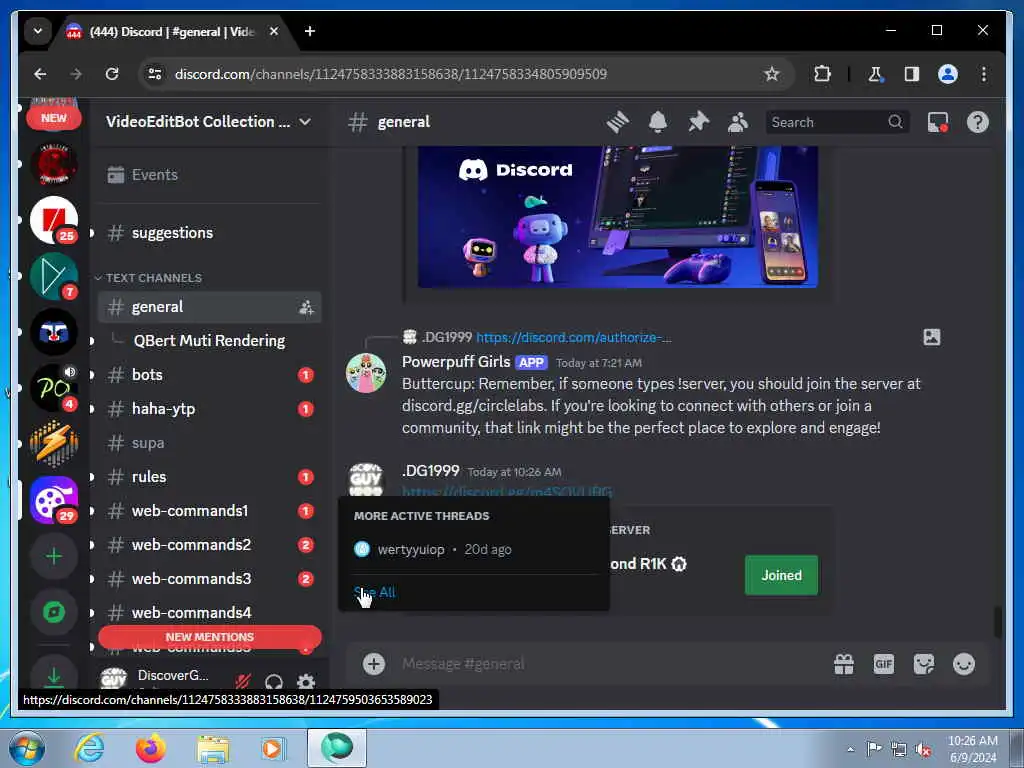Open the PO server icon with badge 4
This screenshot has height=768, width=1024.
tap(54, 388)
